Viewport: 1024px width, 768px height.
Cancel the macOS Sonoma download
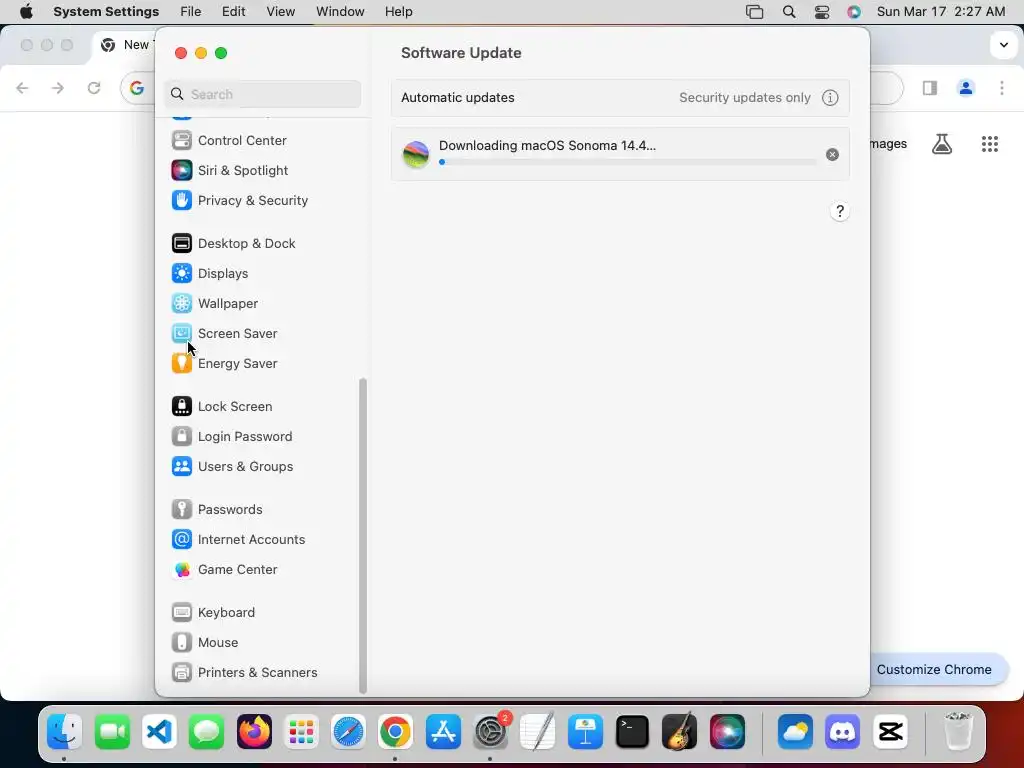tap(832, 155)
